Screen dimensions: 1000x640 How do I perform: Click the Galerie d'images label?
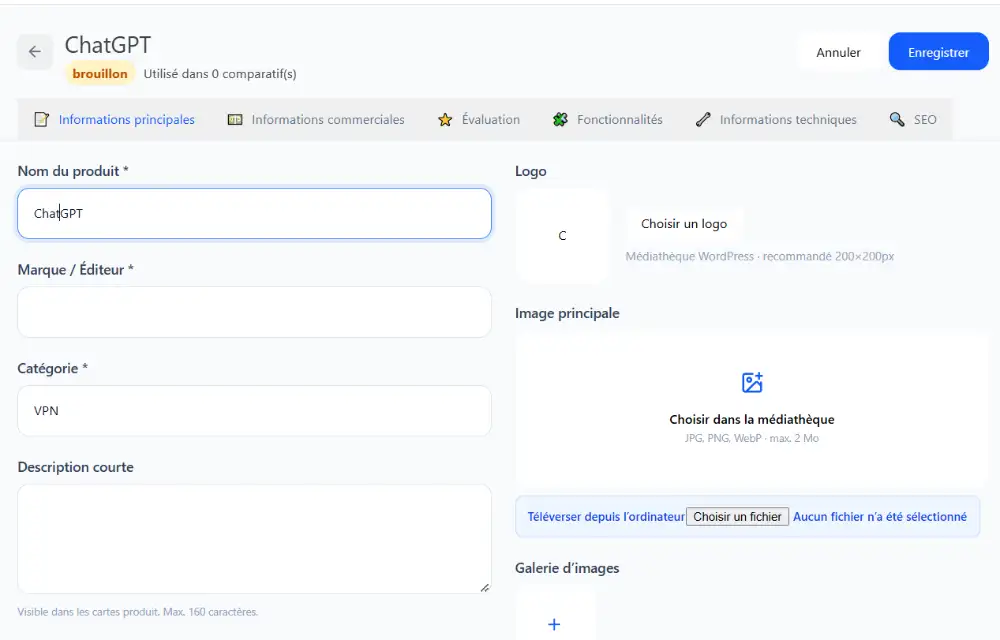point(567,568)
